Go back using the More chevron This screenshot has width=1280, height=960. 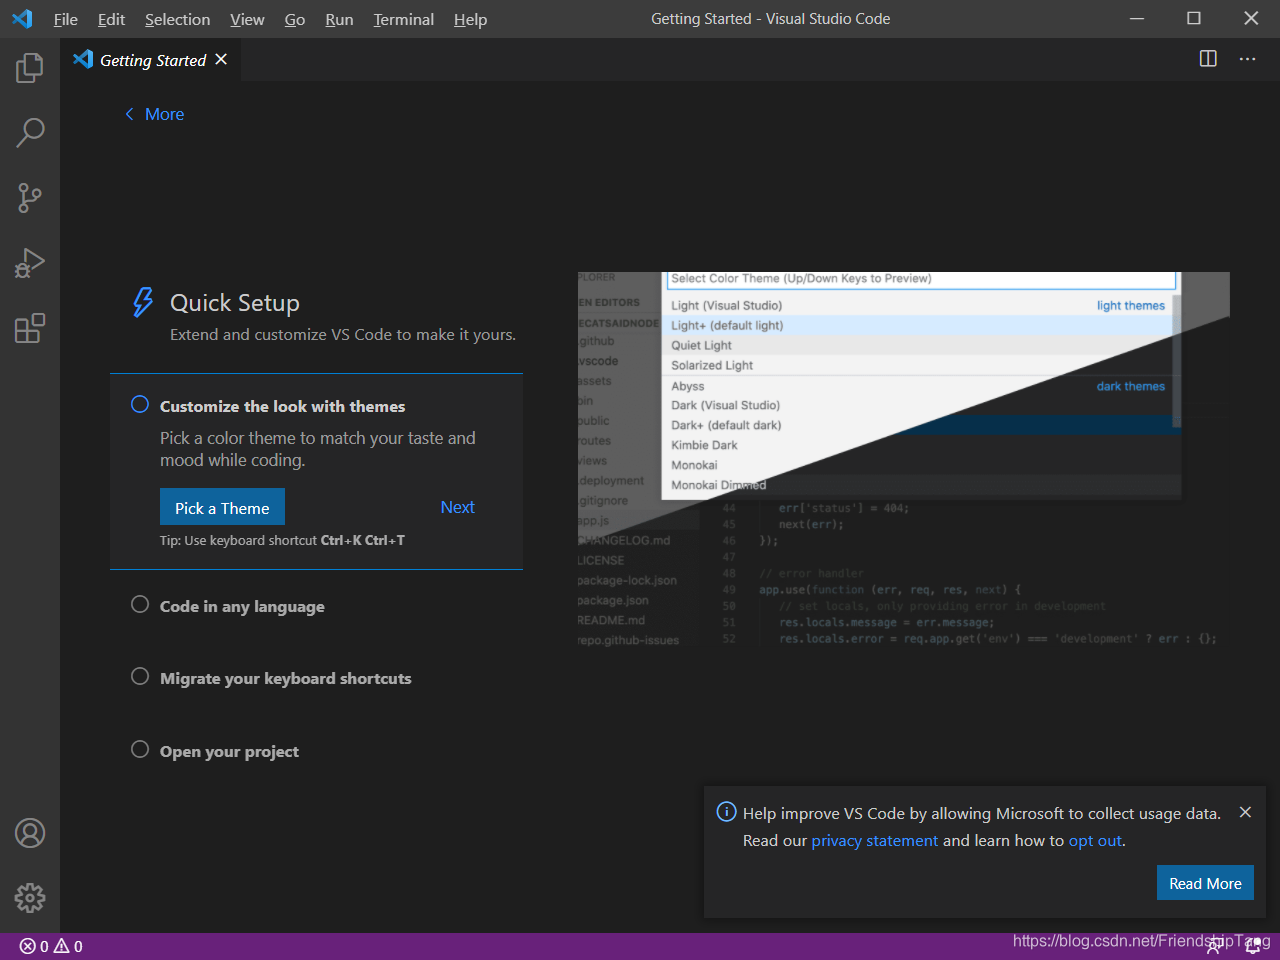154,114
